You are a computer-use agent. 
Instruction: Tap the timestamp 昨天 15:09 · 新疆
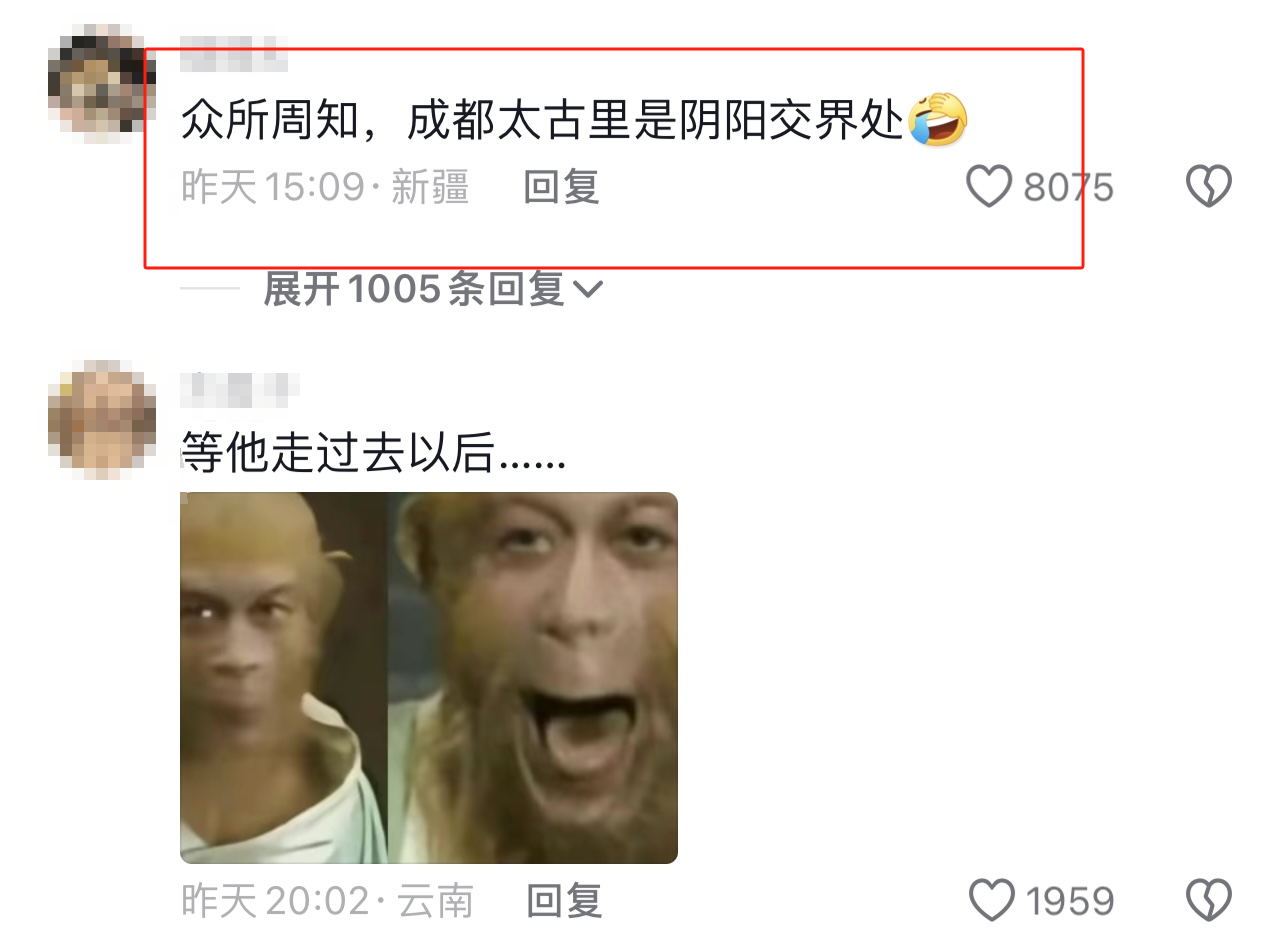[x=325, y=188]
